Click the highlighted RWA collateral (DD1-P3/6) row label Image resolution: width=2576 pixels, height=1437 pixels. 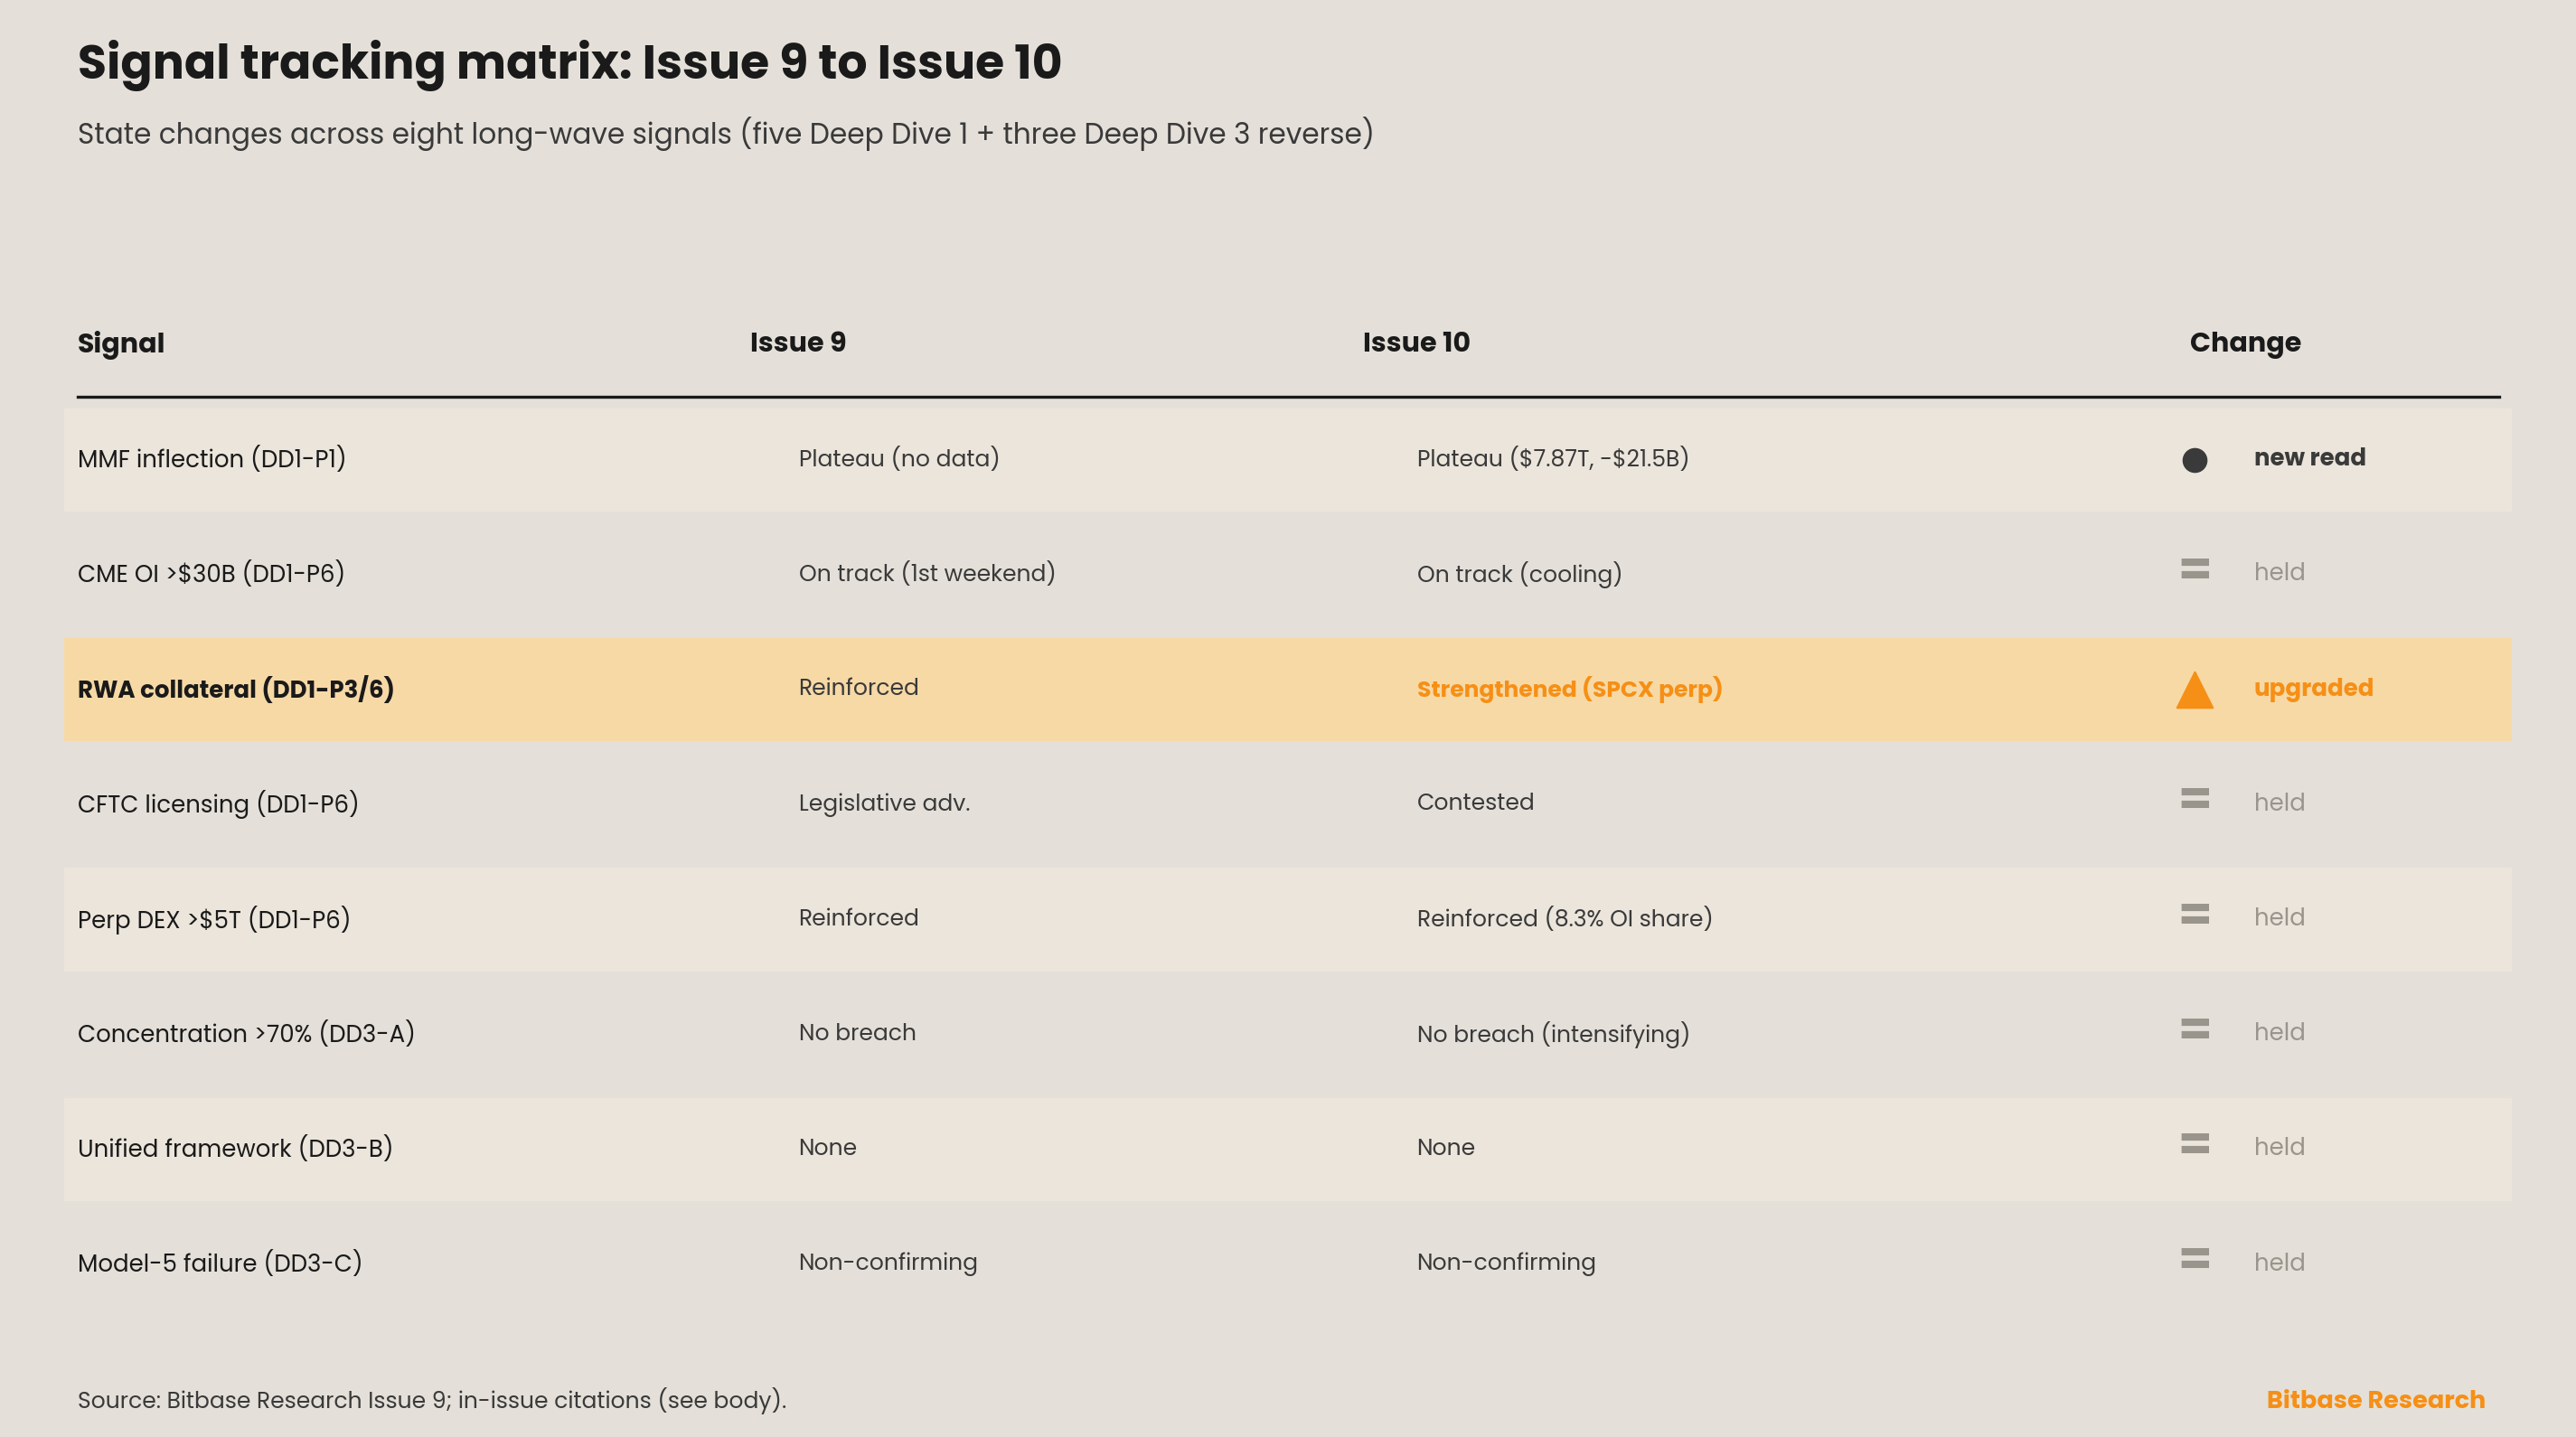point(236,689)
